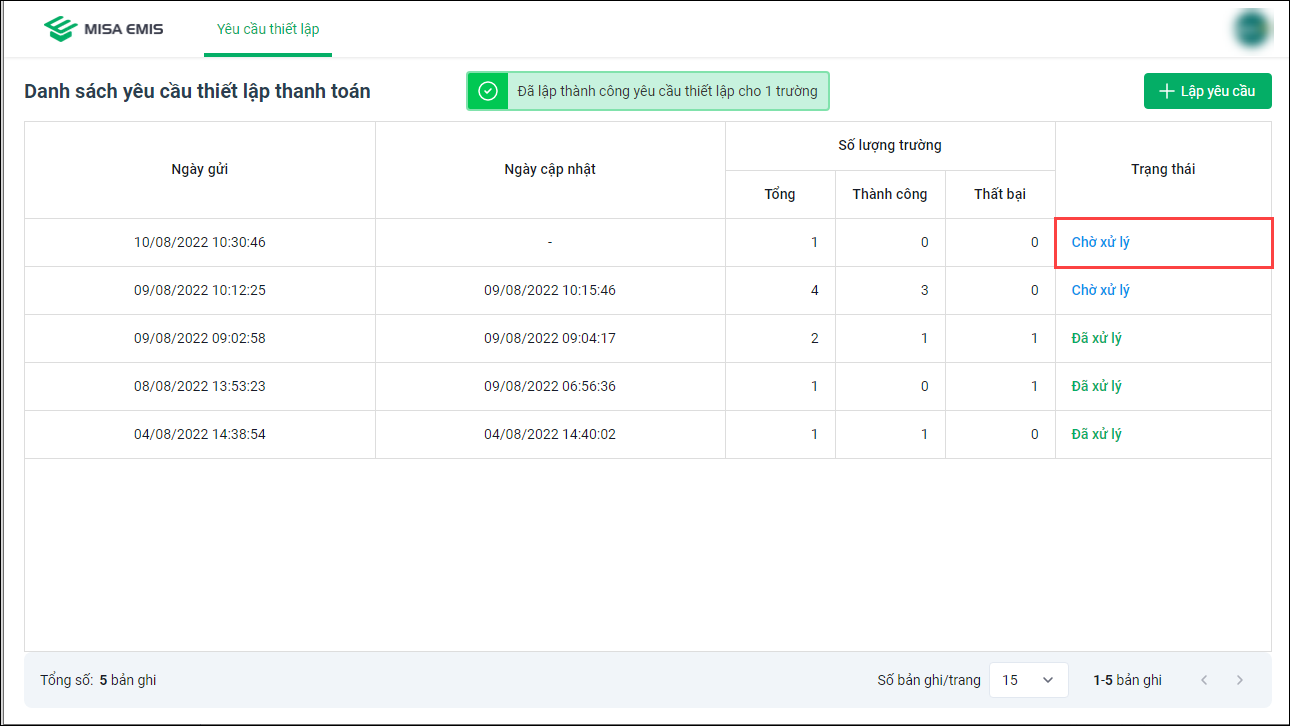Open Chờ xử lý status for 10/08/2022 request
1290x726 pixels.
(x=1100, y=242)
